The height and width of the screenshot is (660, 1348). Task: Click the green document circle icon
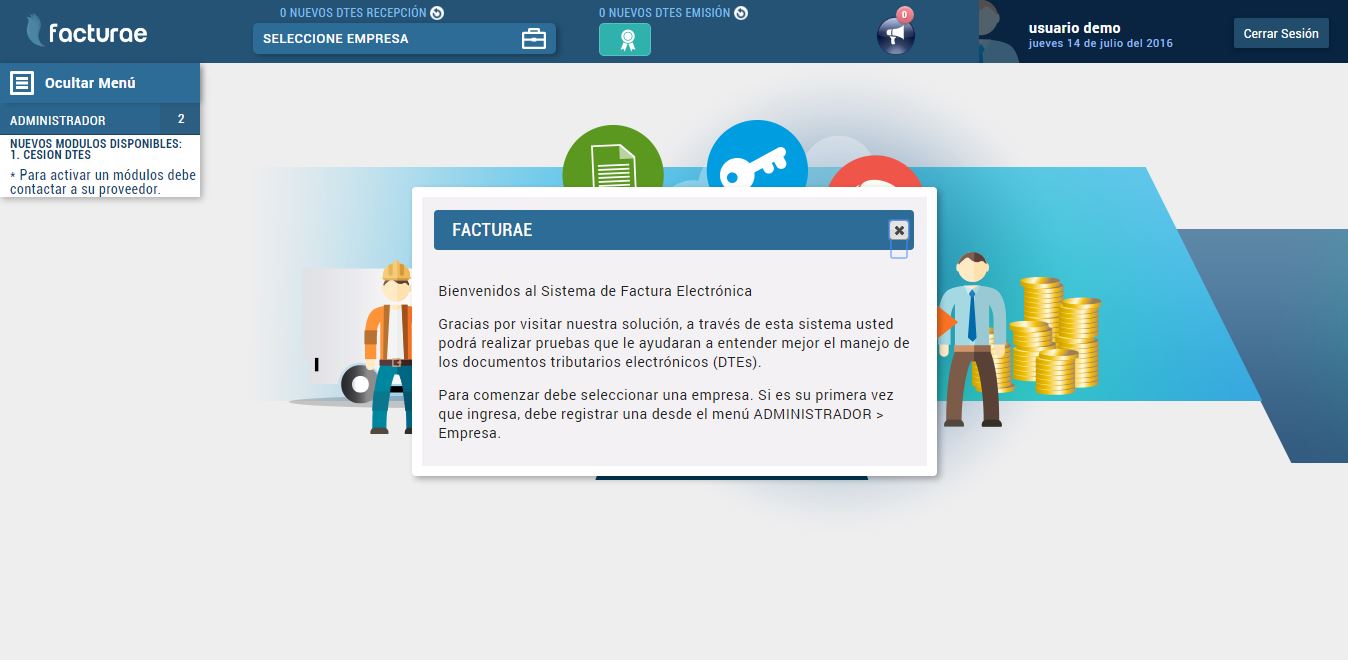coord(613,157)
